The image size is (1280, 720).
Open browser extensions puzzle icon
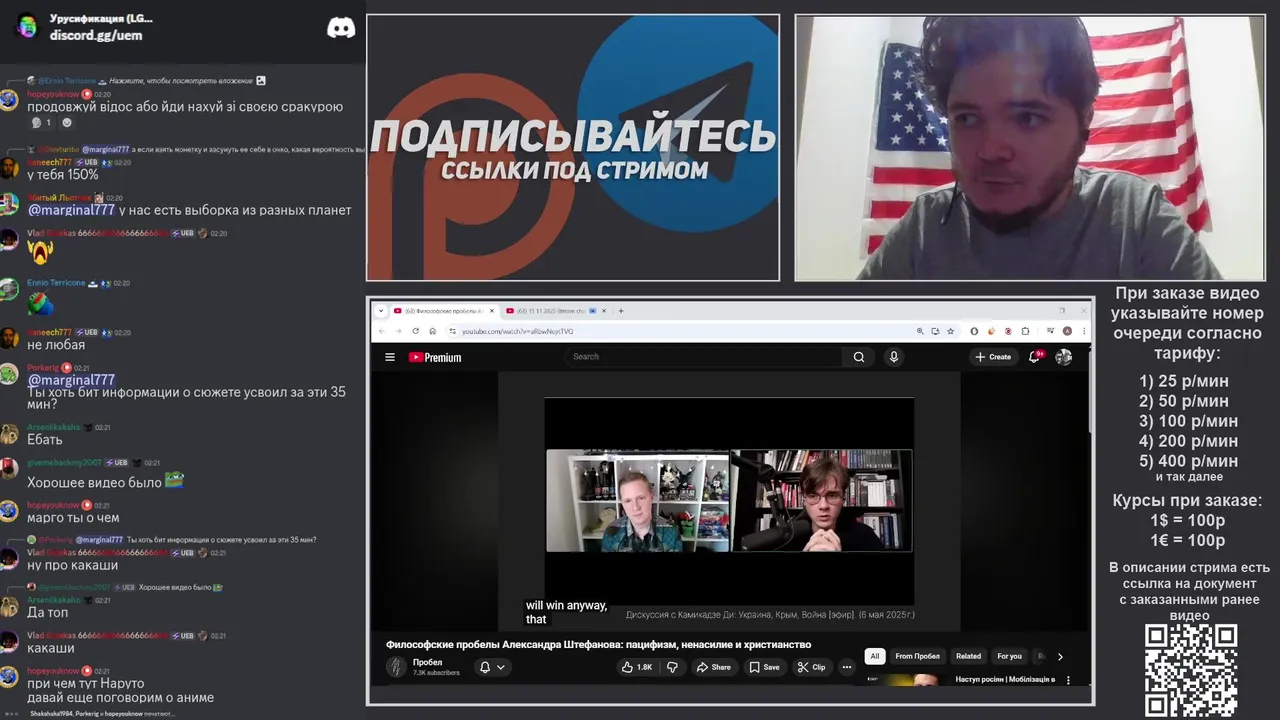[x=1025, y=331]
